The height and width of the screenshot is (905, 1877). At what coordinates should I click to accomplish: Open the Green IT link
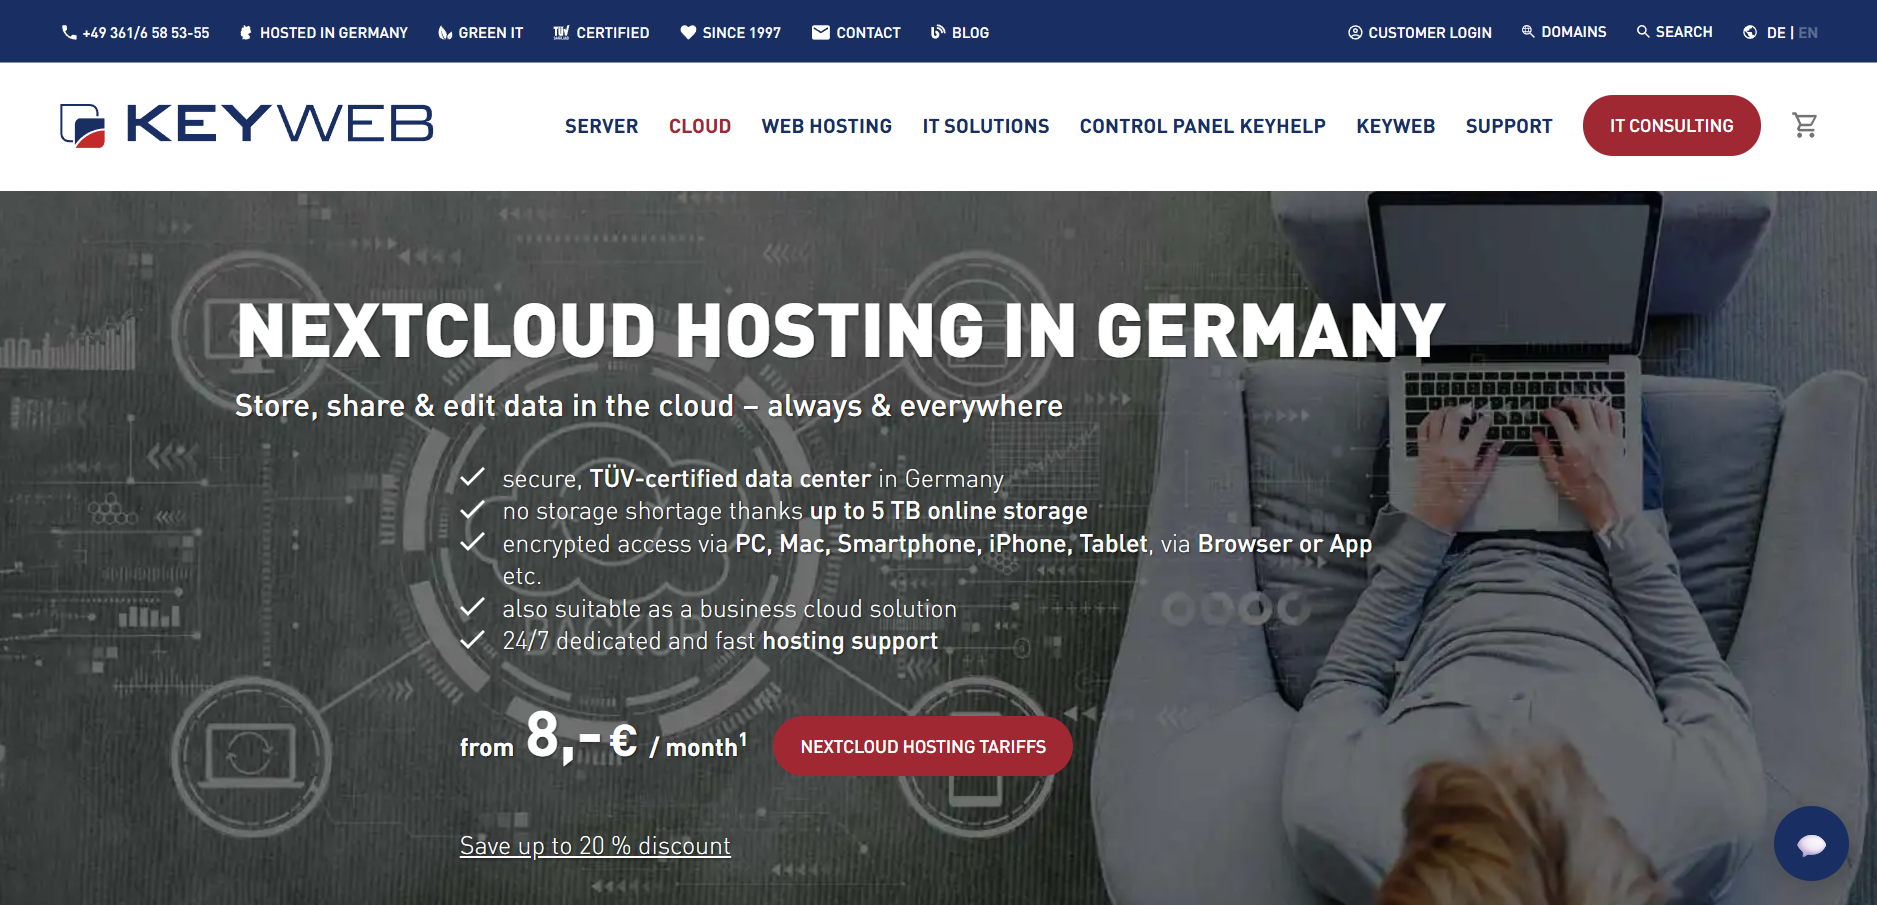tap(491, 33)
